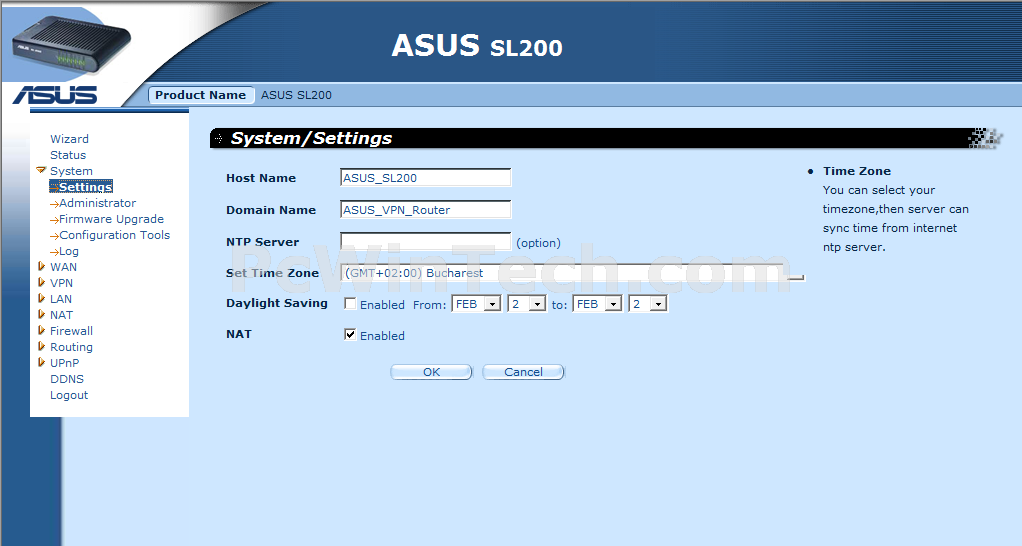The height and width of the screenshot is (546, 1022).
Task: Click the router product image
Action: 71,44
